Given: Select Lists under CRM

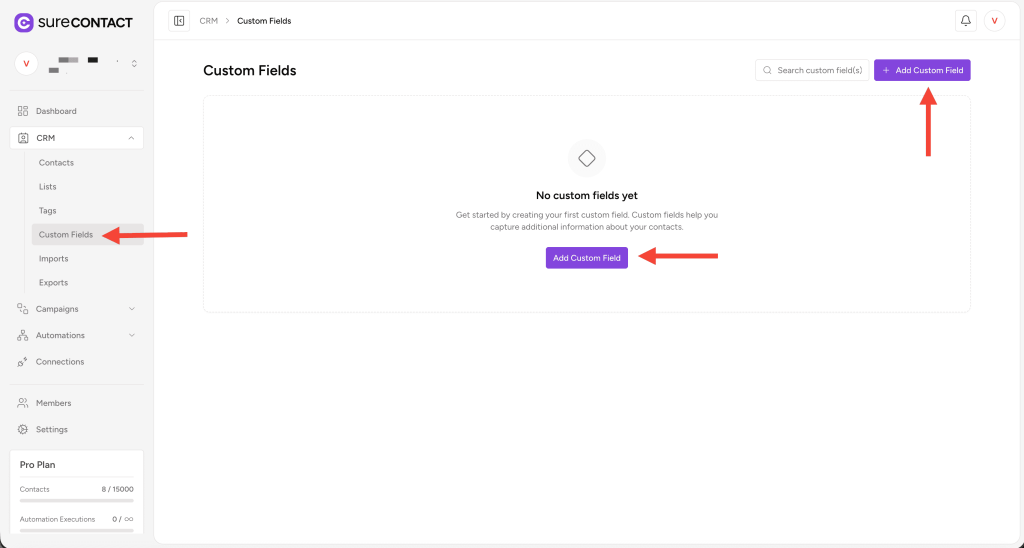Looking at the screenshot, I should pyautogui.click(x=48, y=187).
